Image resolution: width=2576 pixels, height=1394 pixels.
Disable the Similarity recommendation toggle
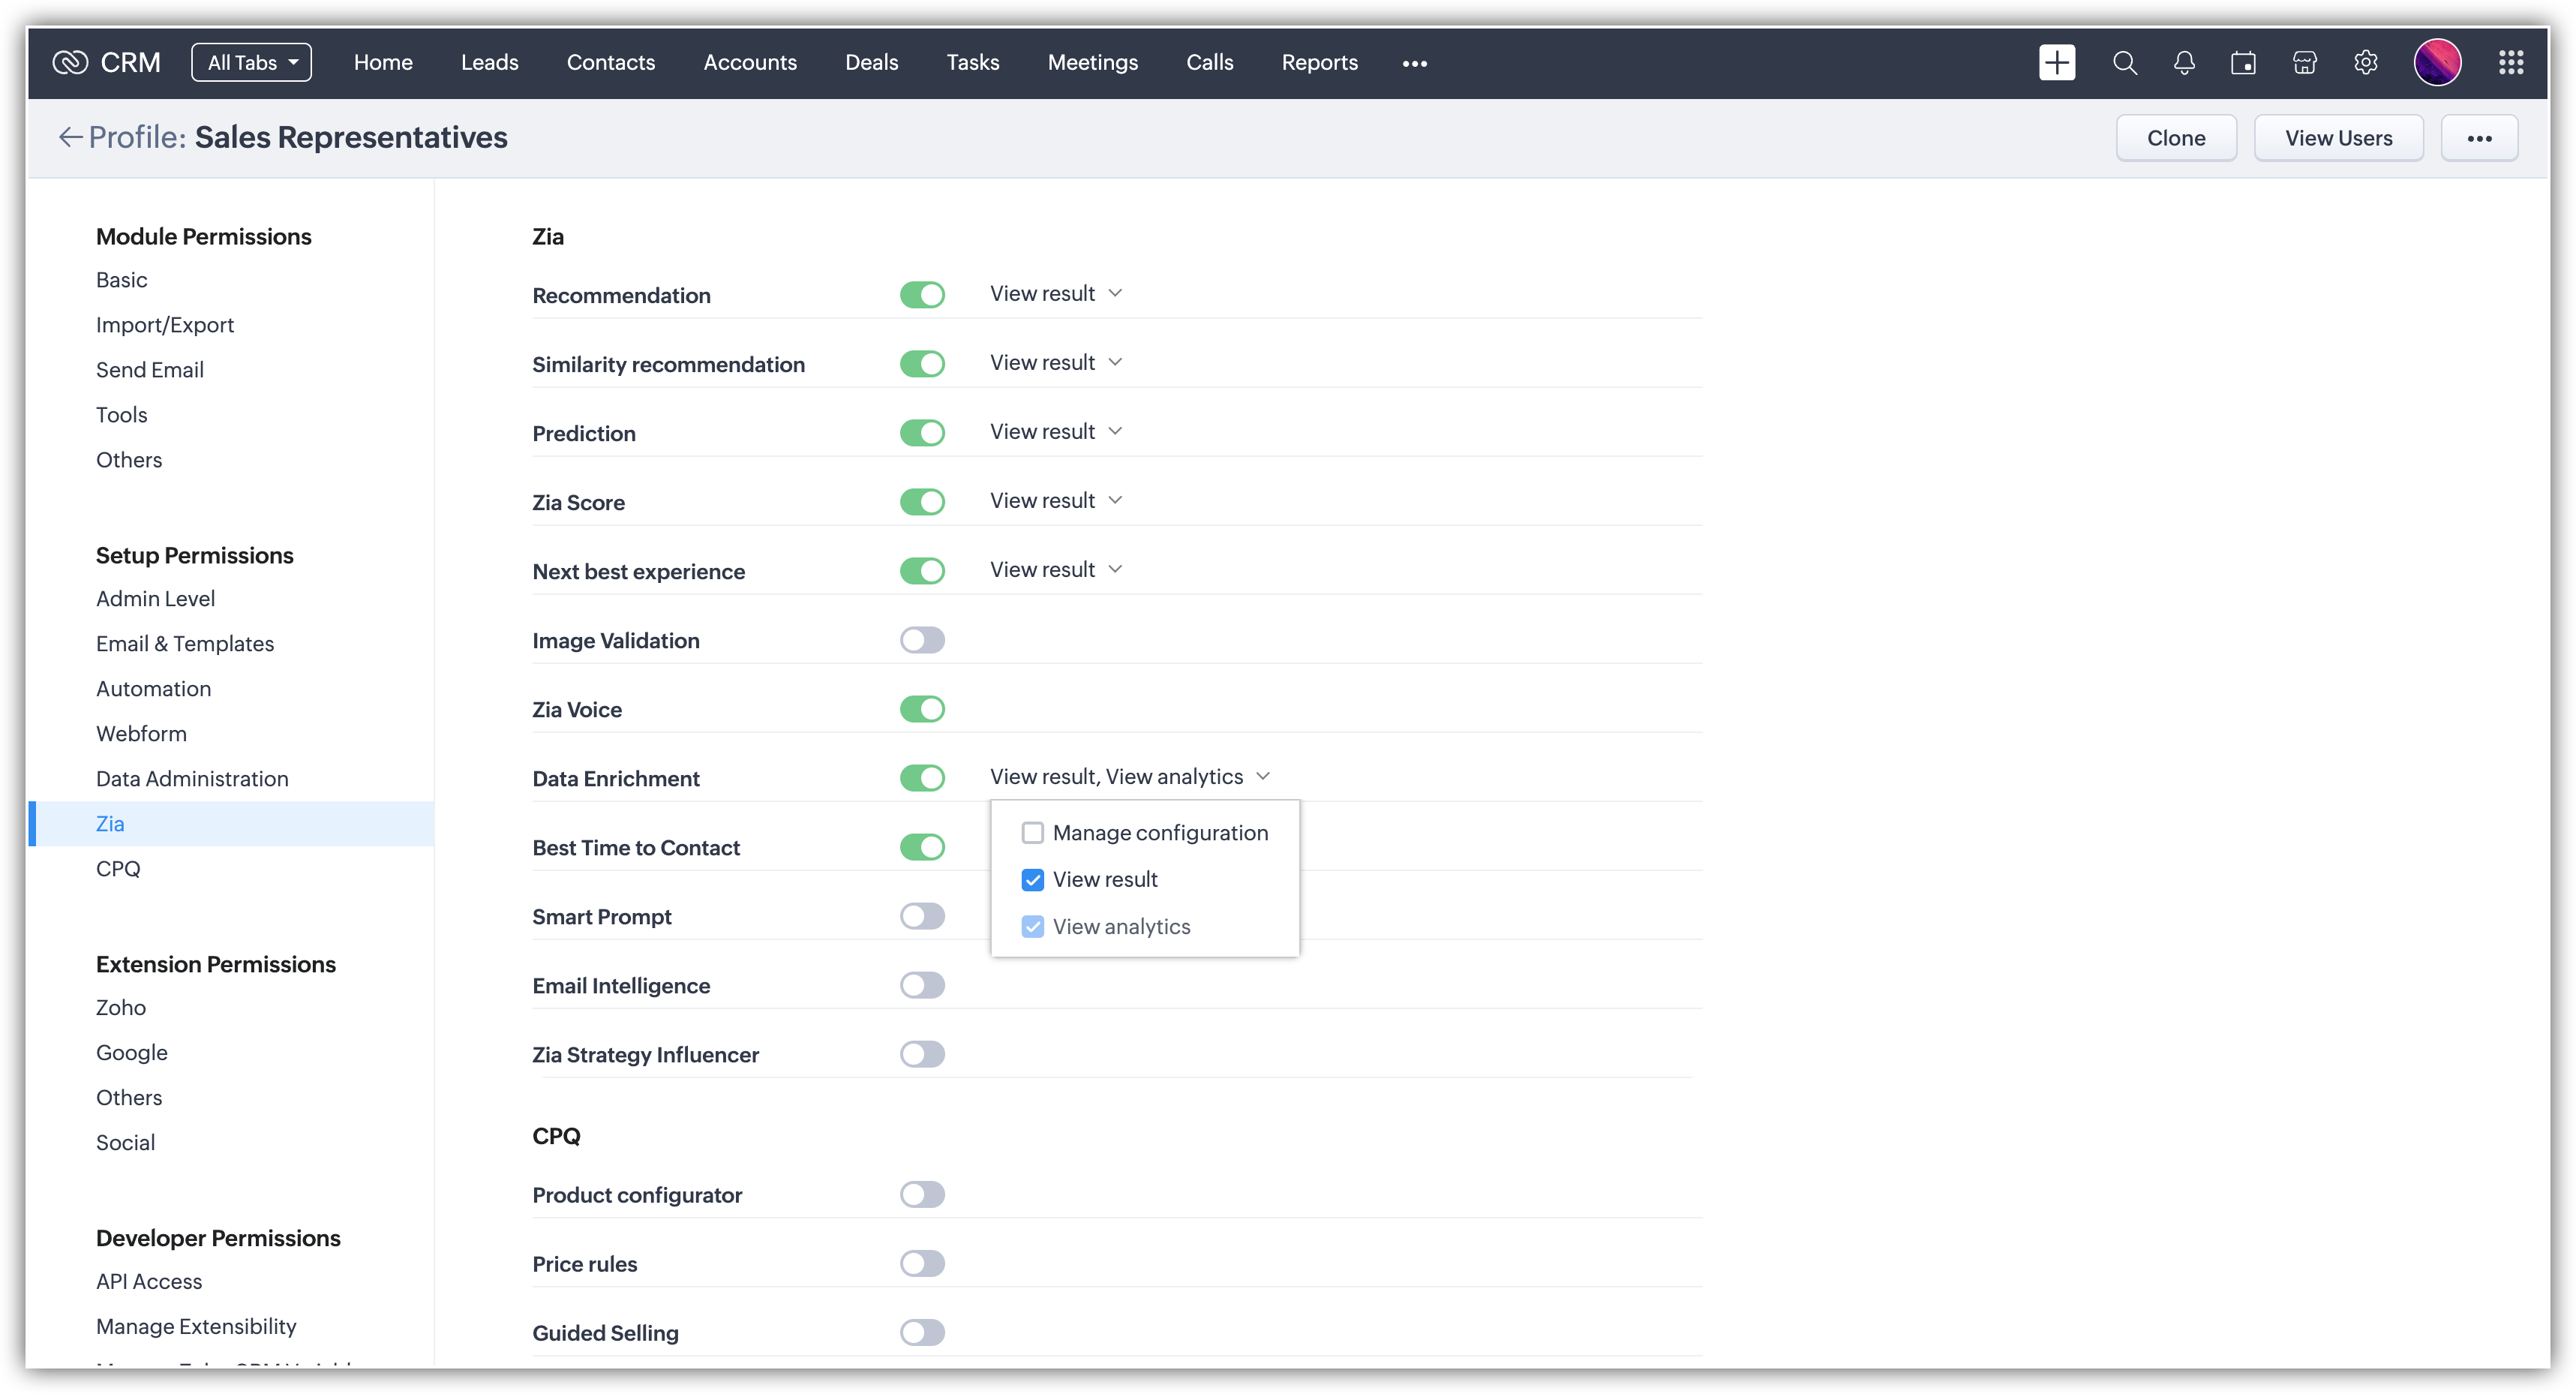(x=922, y=364)
